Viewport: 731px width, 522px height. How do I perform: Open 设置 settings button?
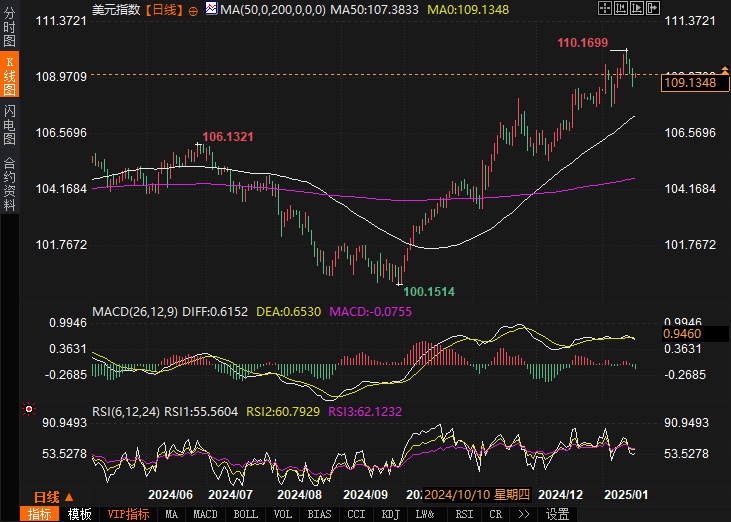click(557, 514)
